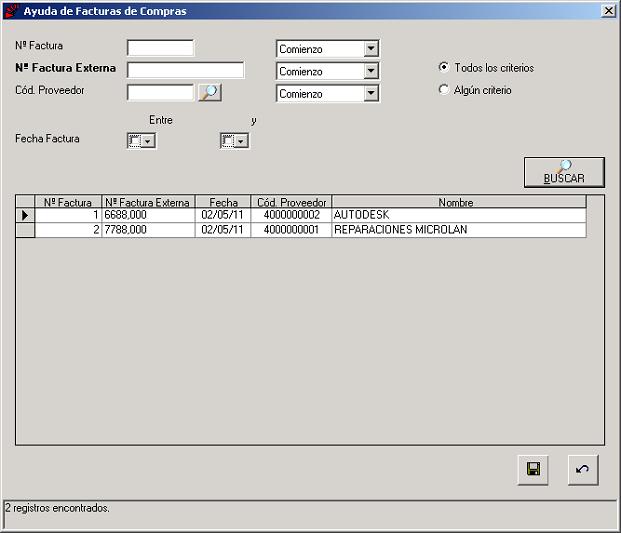Viewport: 621px width, 533px height.
Task: Click cell '6688,000'
Action: [148, 215]
